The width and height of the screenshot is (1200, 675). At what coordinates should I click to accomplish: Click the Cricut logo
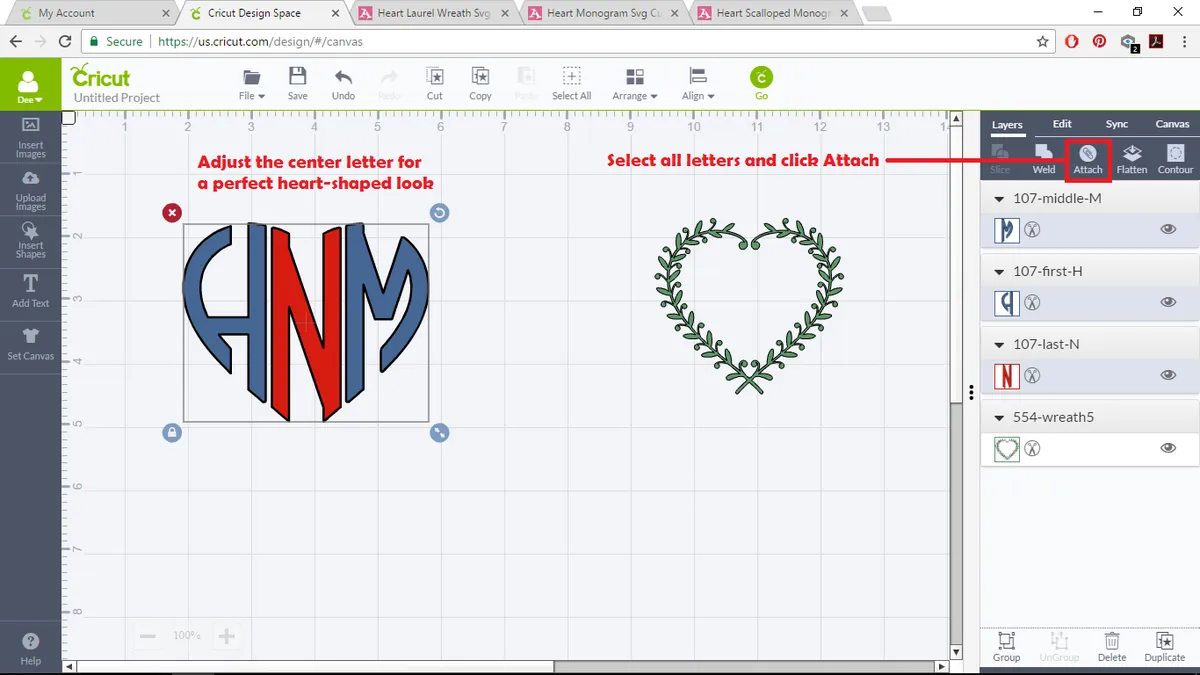(x=101, y=76)
